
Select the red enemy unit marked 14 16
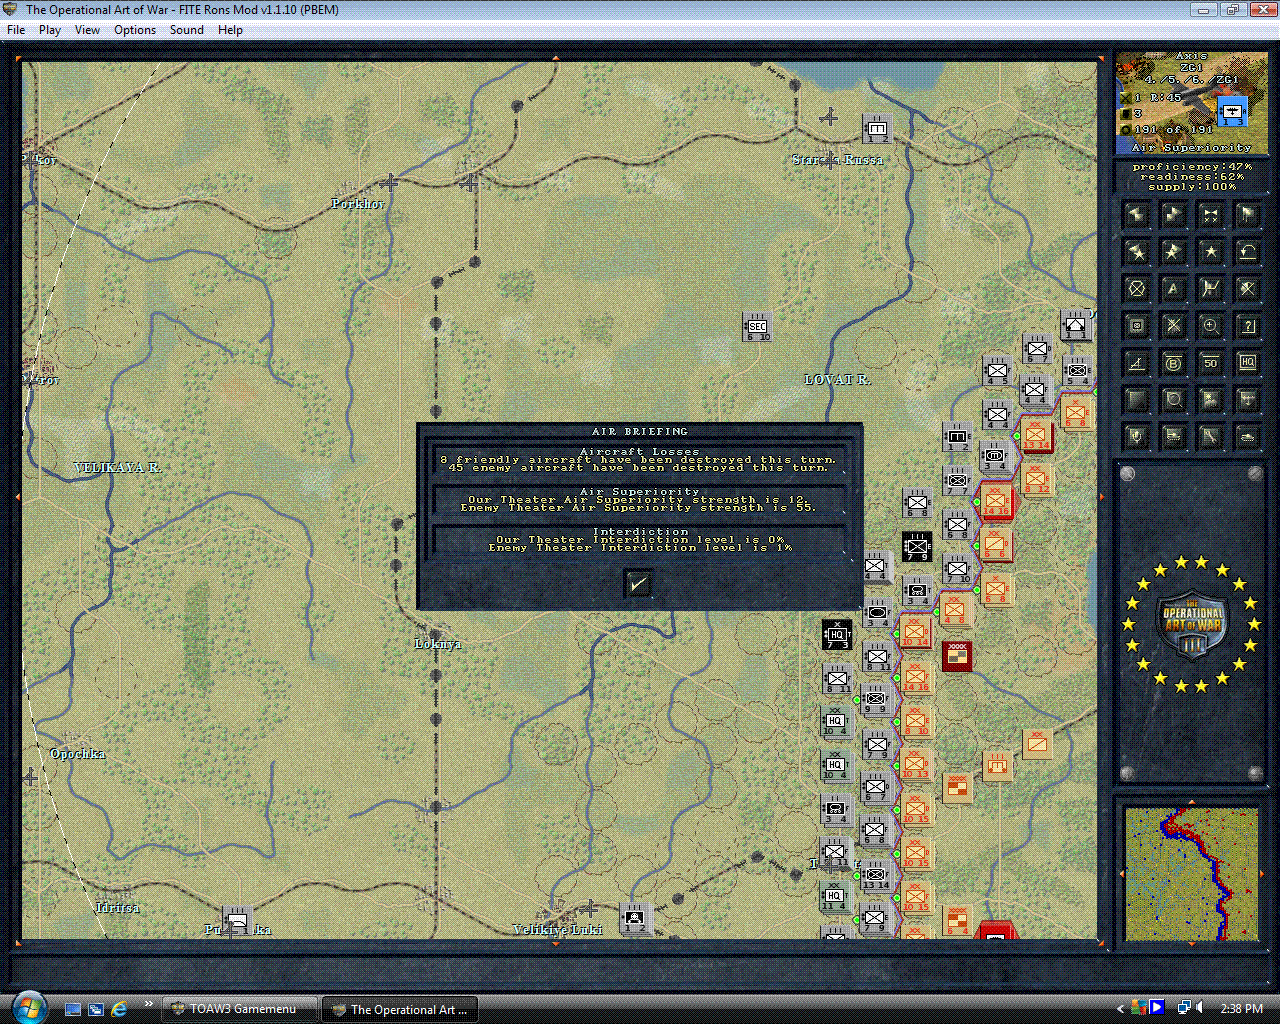click(x=996, y=502)
